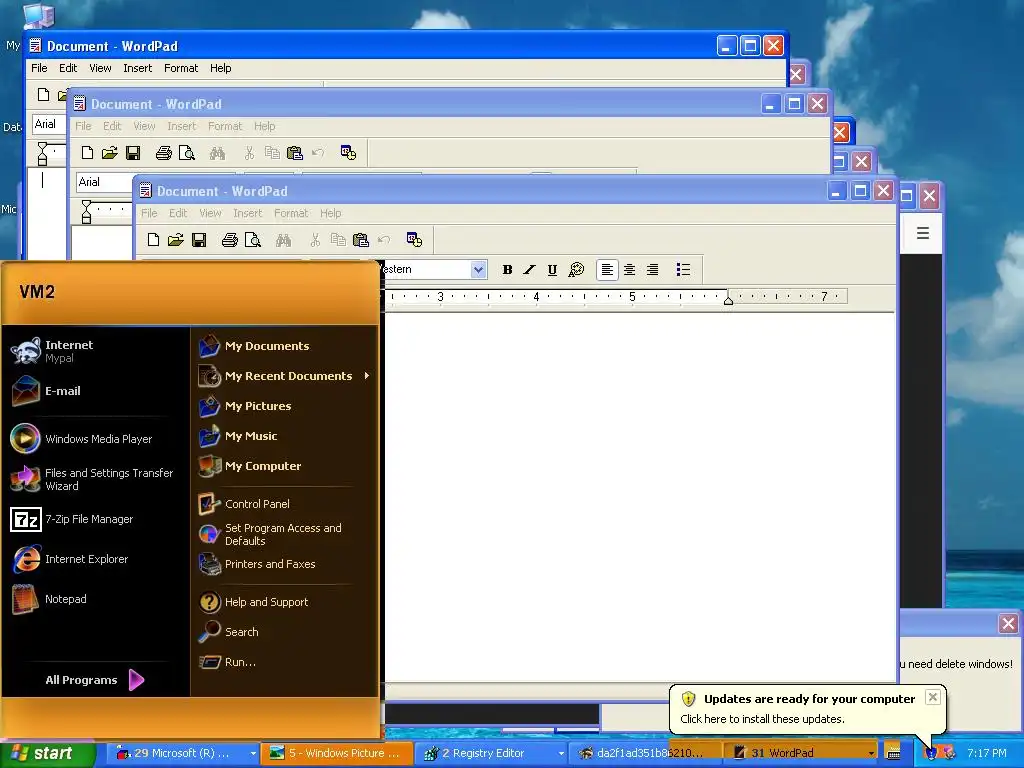The height and width of the screenshot is (768, 1024).
Task: Open Set Program Access and Defaults
Action: point(285,534)
